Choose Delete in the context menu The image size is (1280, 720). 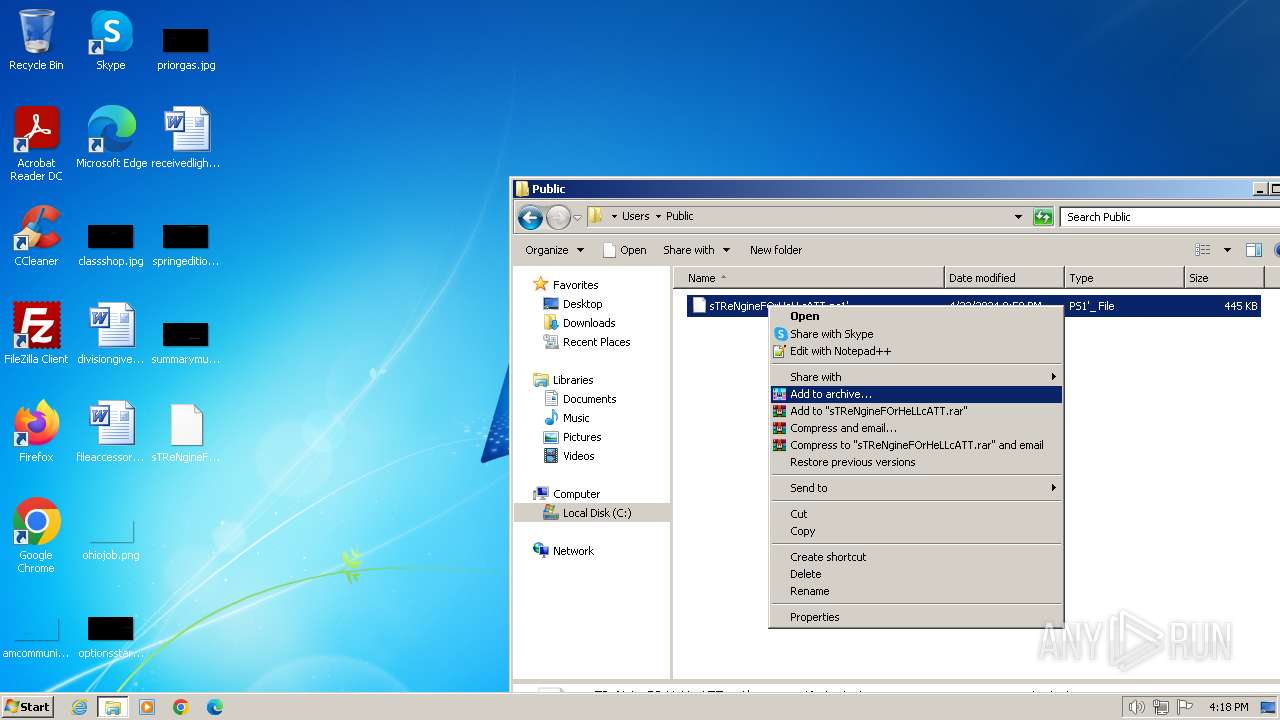pyautogui.click(x=915, y=574)
